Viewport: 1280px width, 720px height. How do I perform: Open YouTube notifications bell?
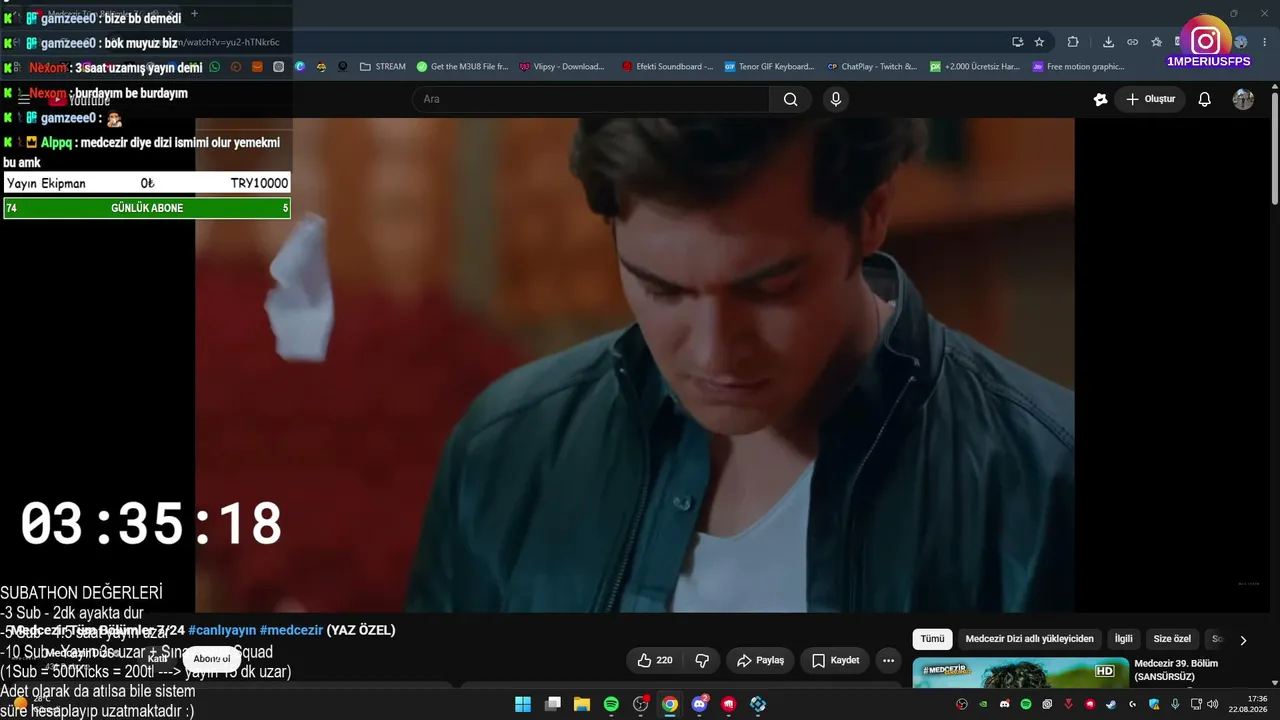click(1205, 99)
